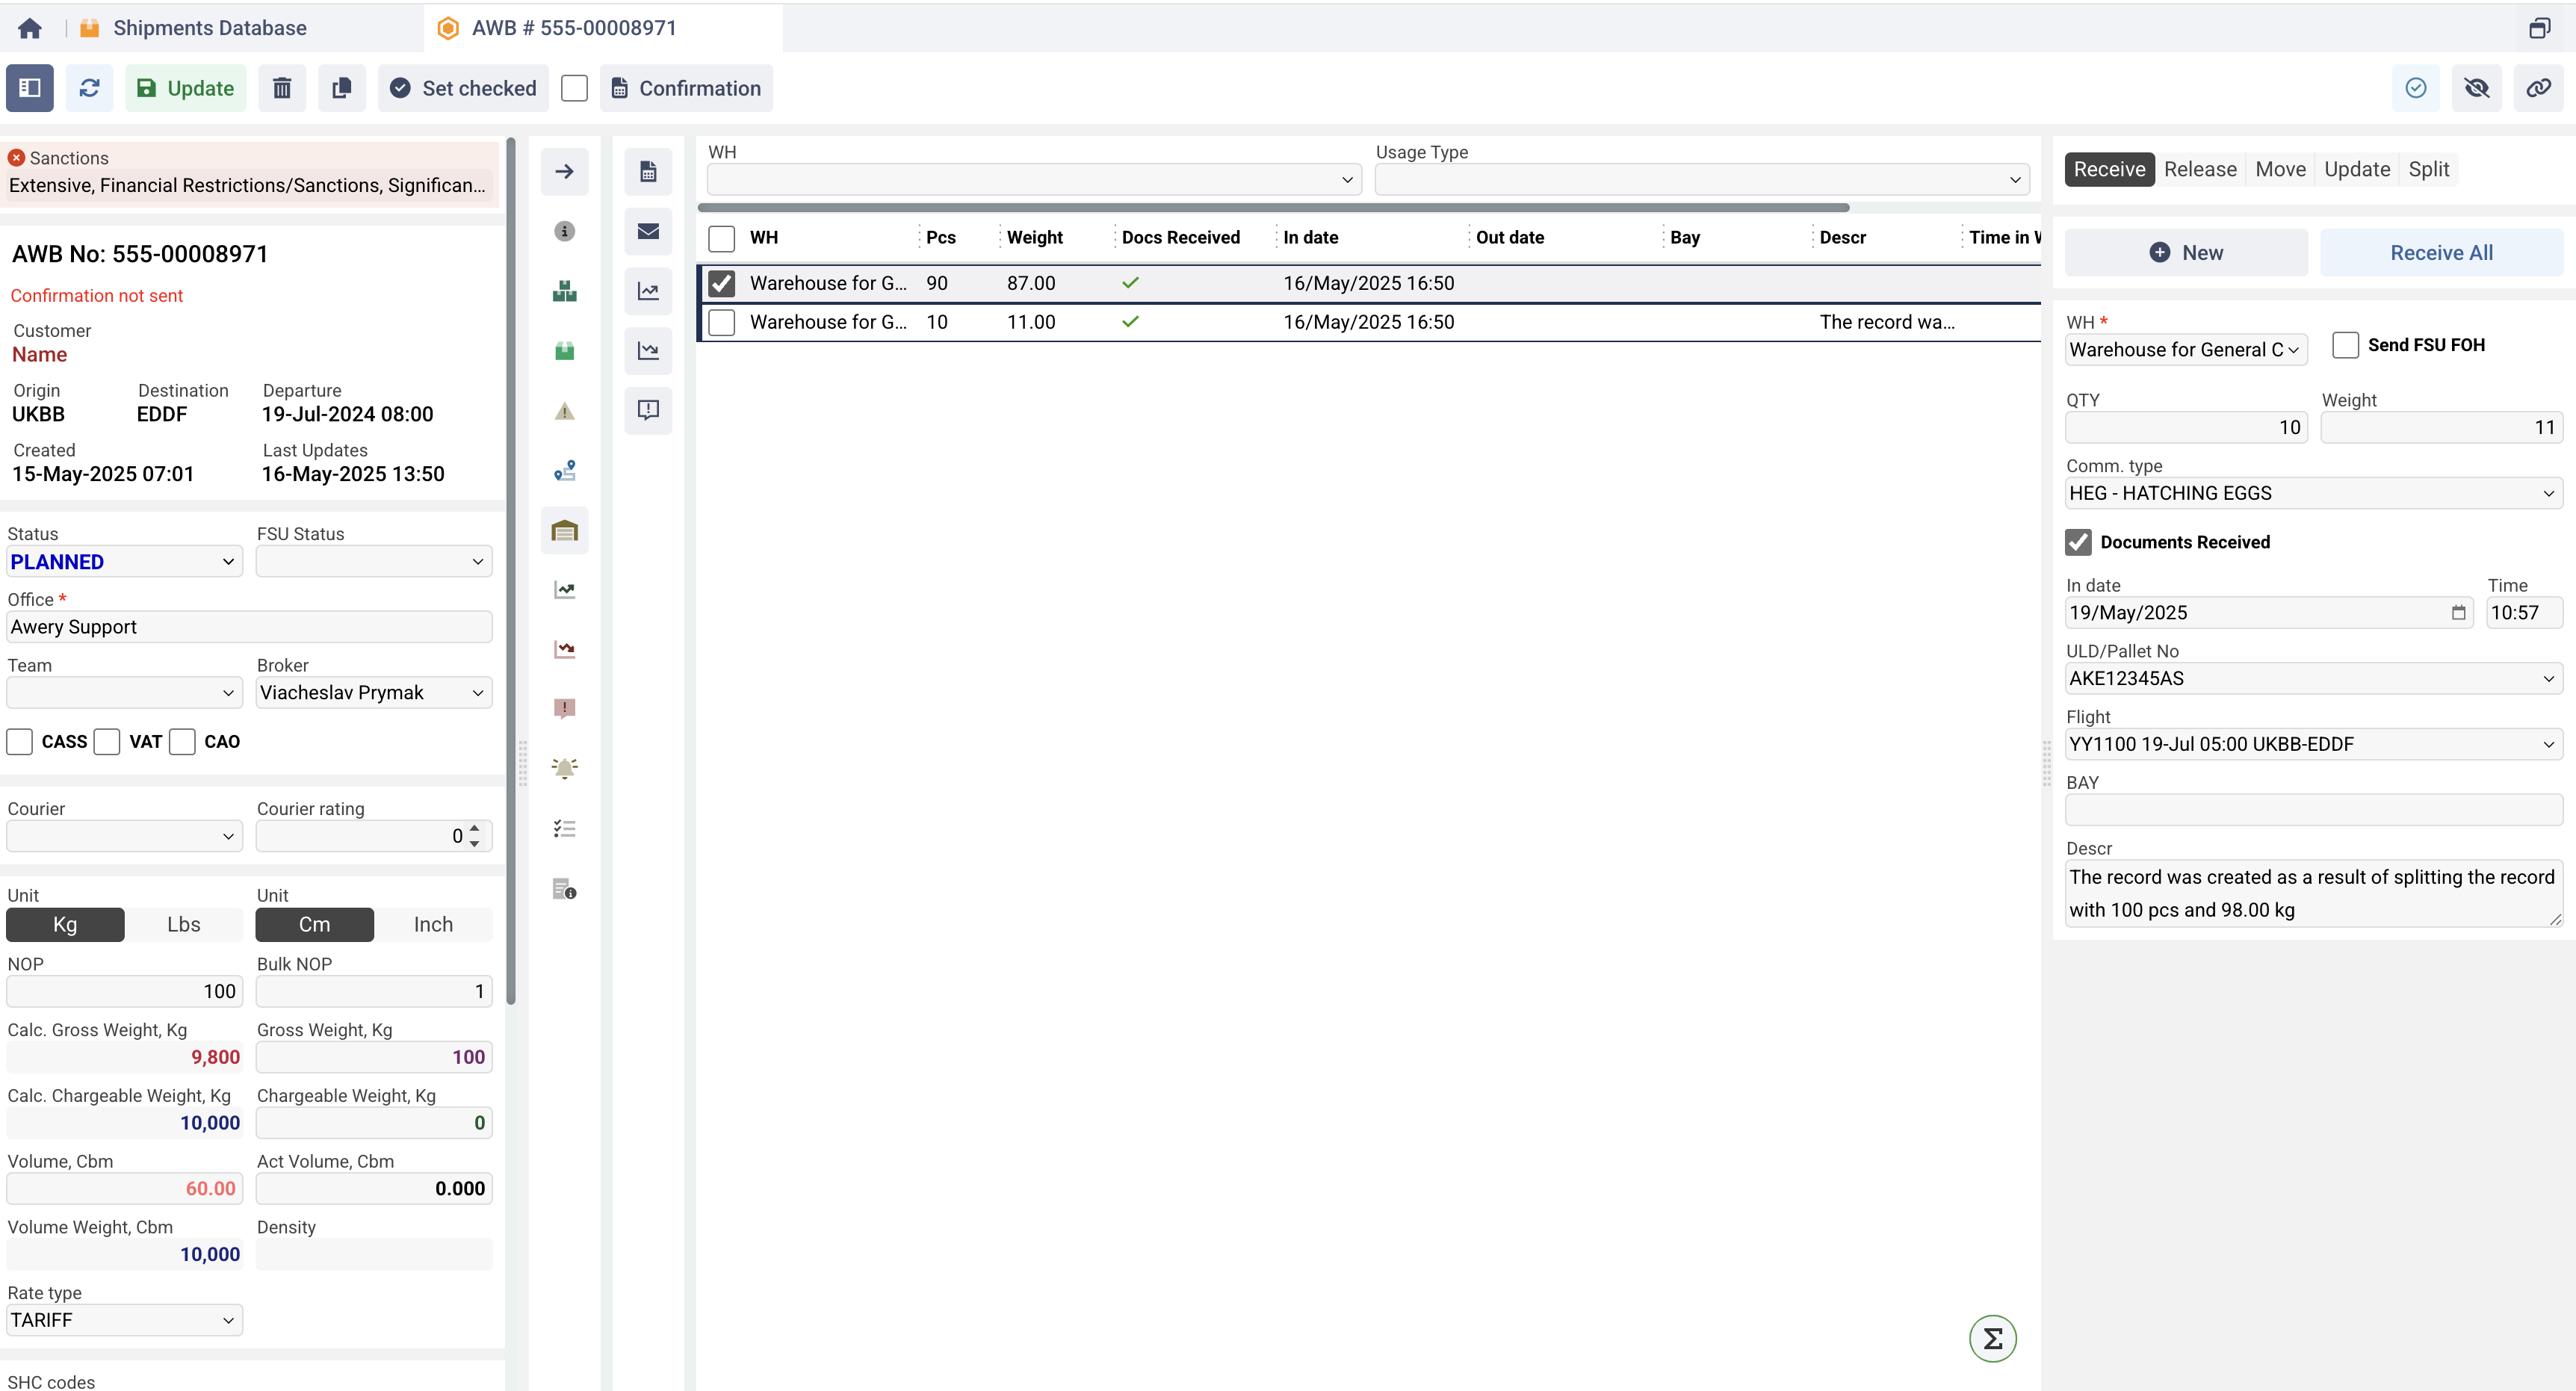This screenshot has height=1391, width=2576.
Task: Open the Shipments Database tab
Action: click(x=209, y=28)
